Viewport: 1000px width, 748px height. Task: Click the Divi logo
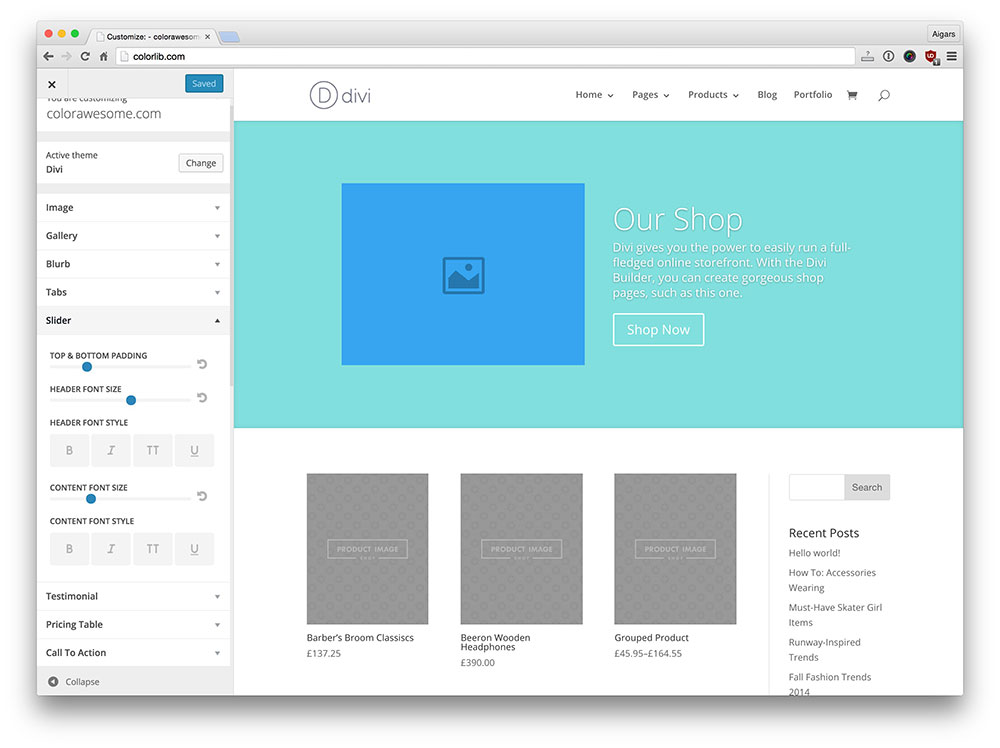click(339, 94)
